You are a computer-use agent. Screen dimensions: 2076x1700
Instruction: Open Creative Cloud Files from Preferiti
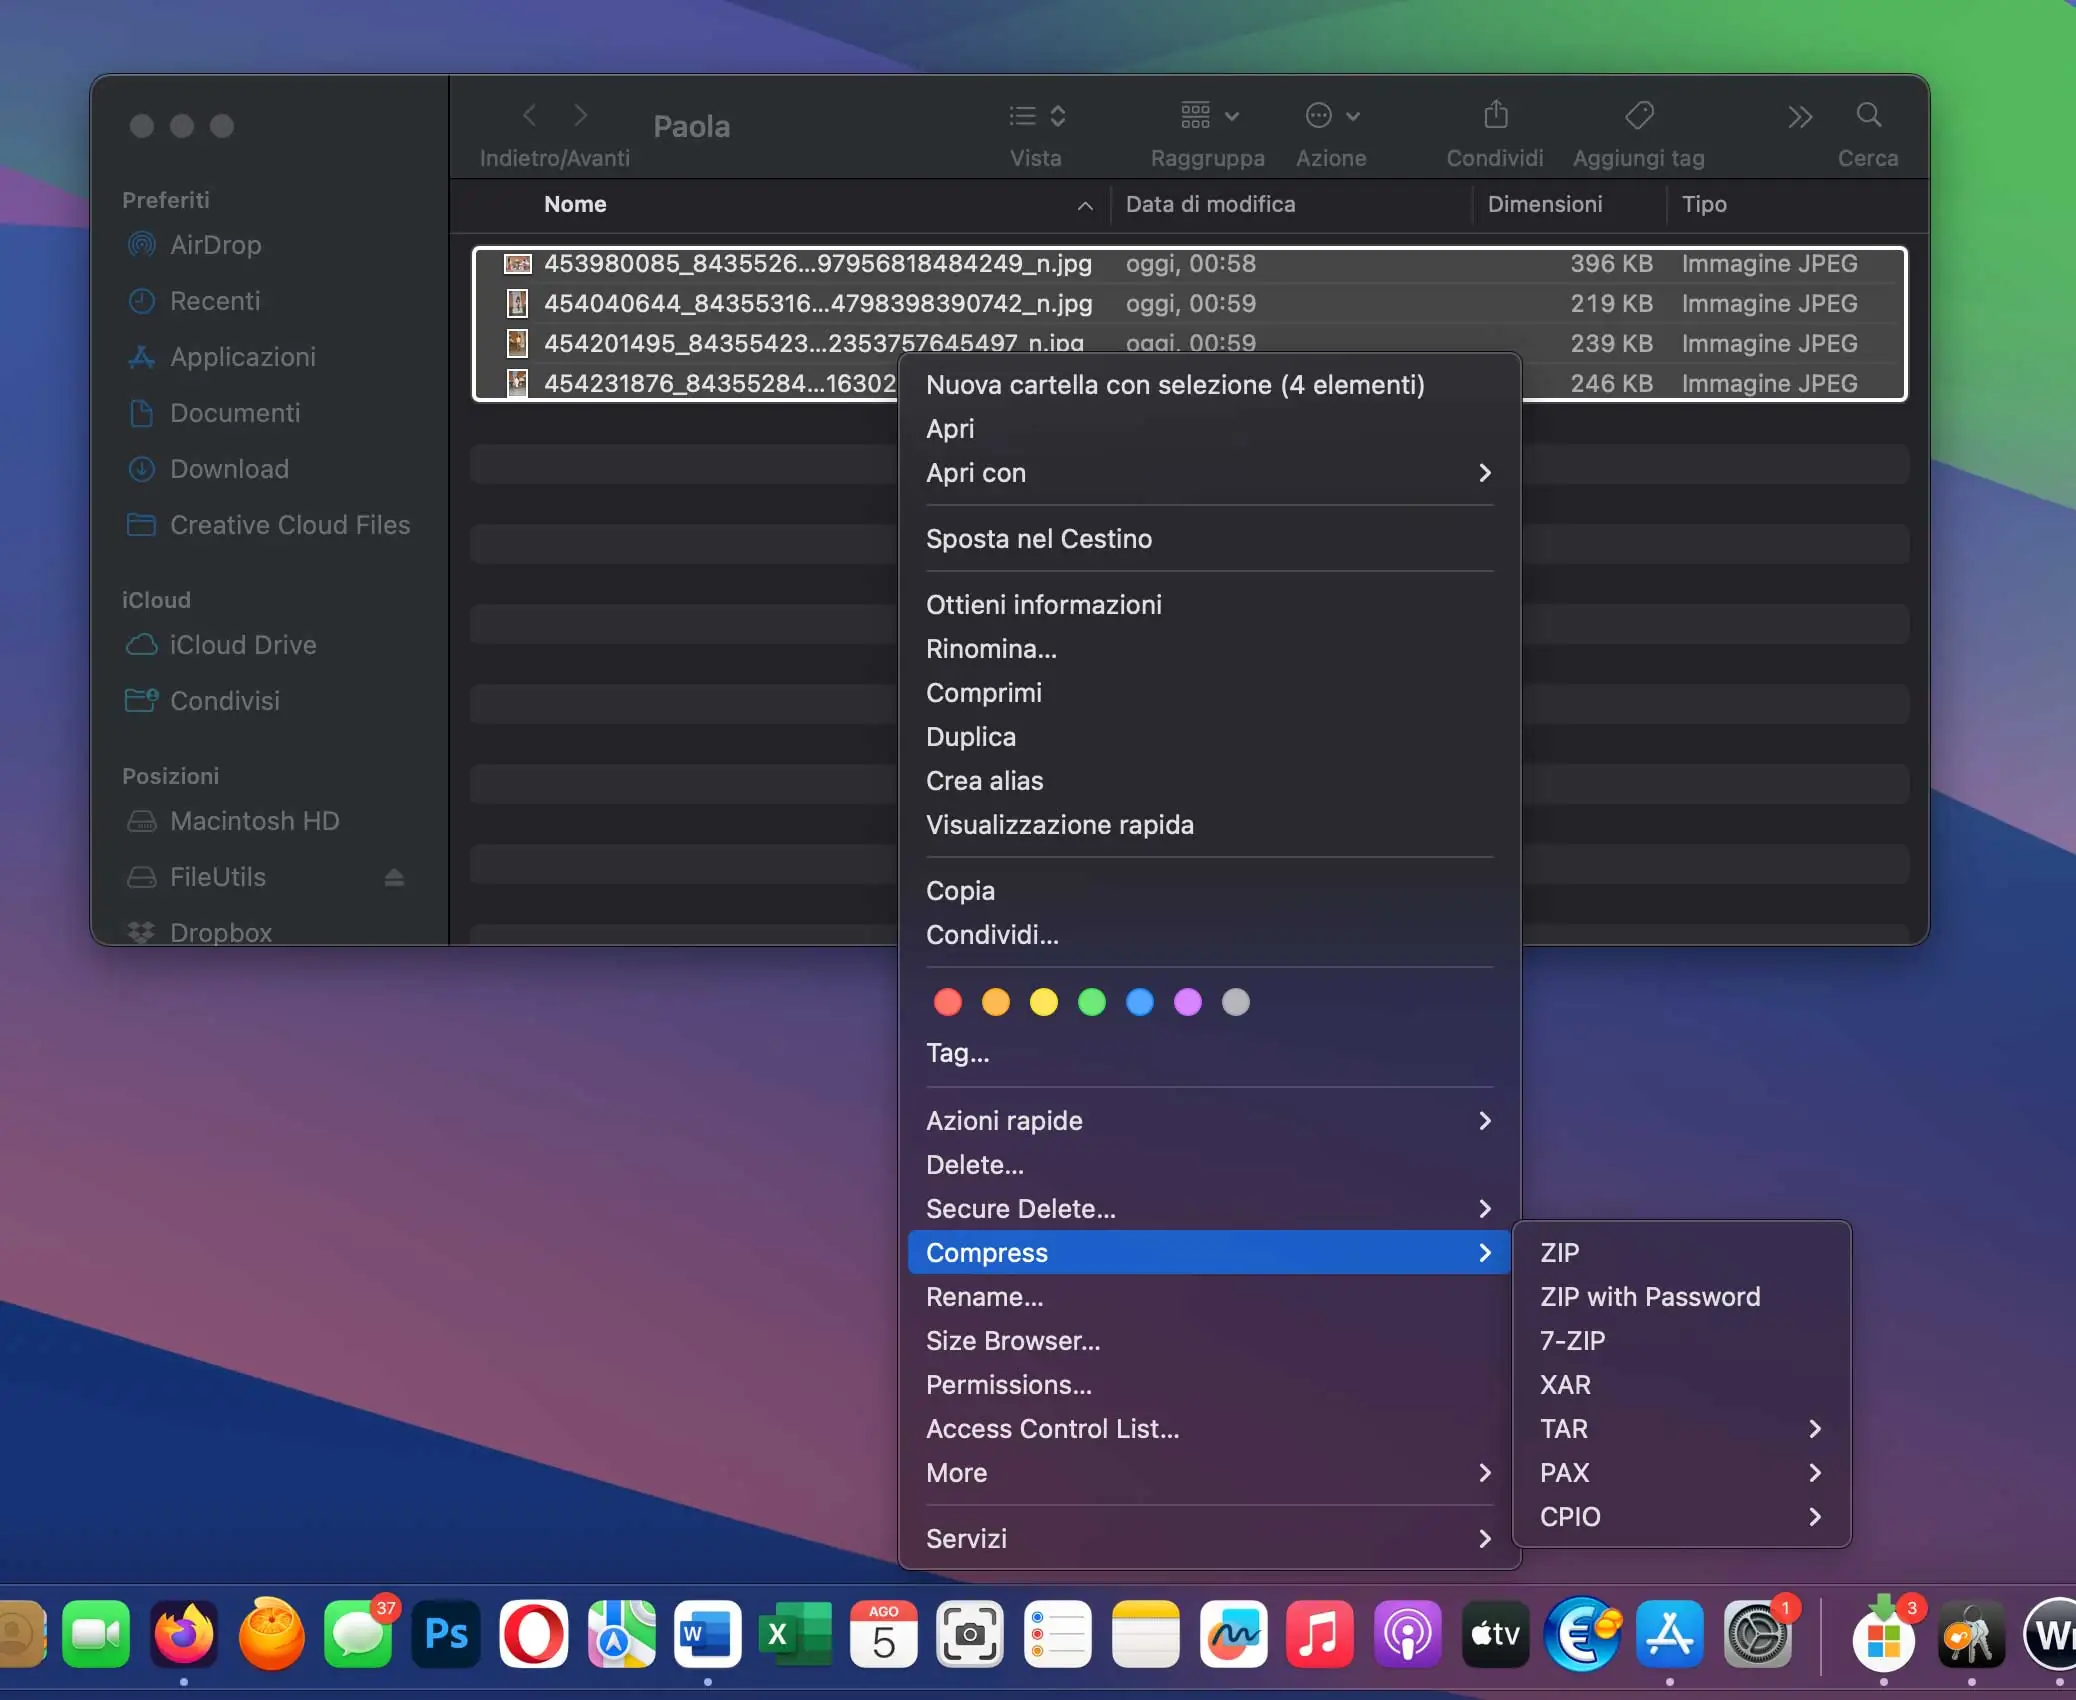click(290, 524)
